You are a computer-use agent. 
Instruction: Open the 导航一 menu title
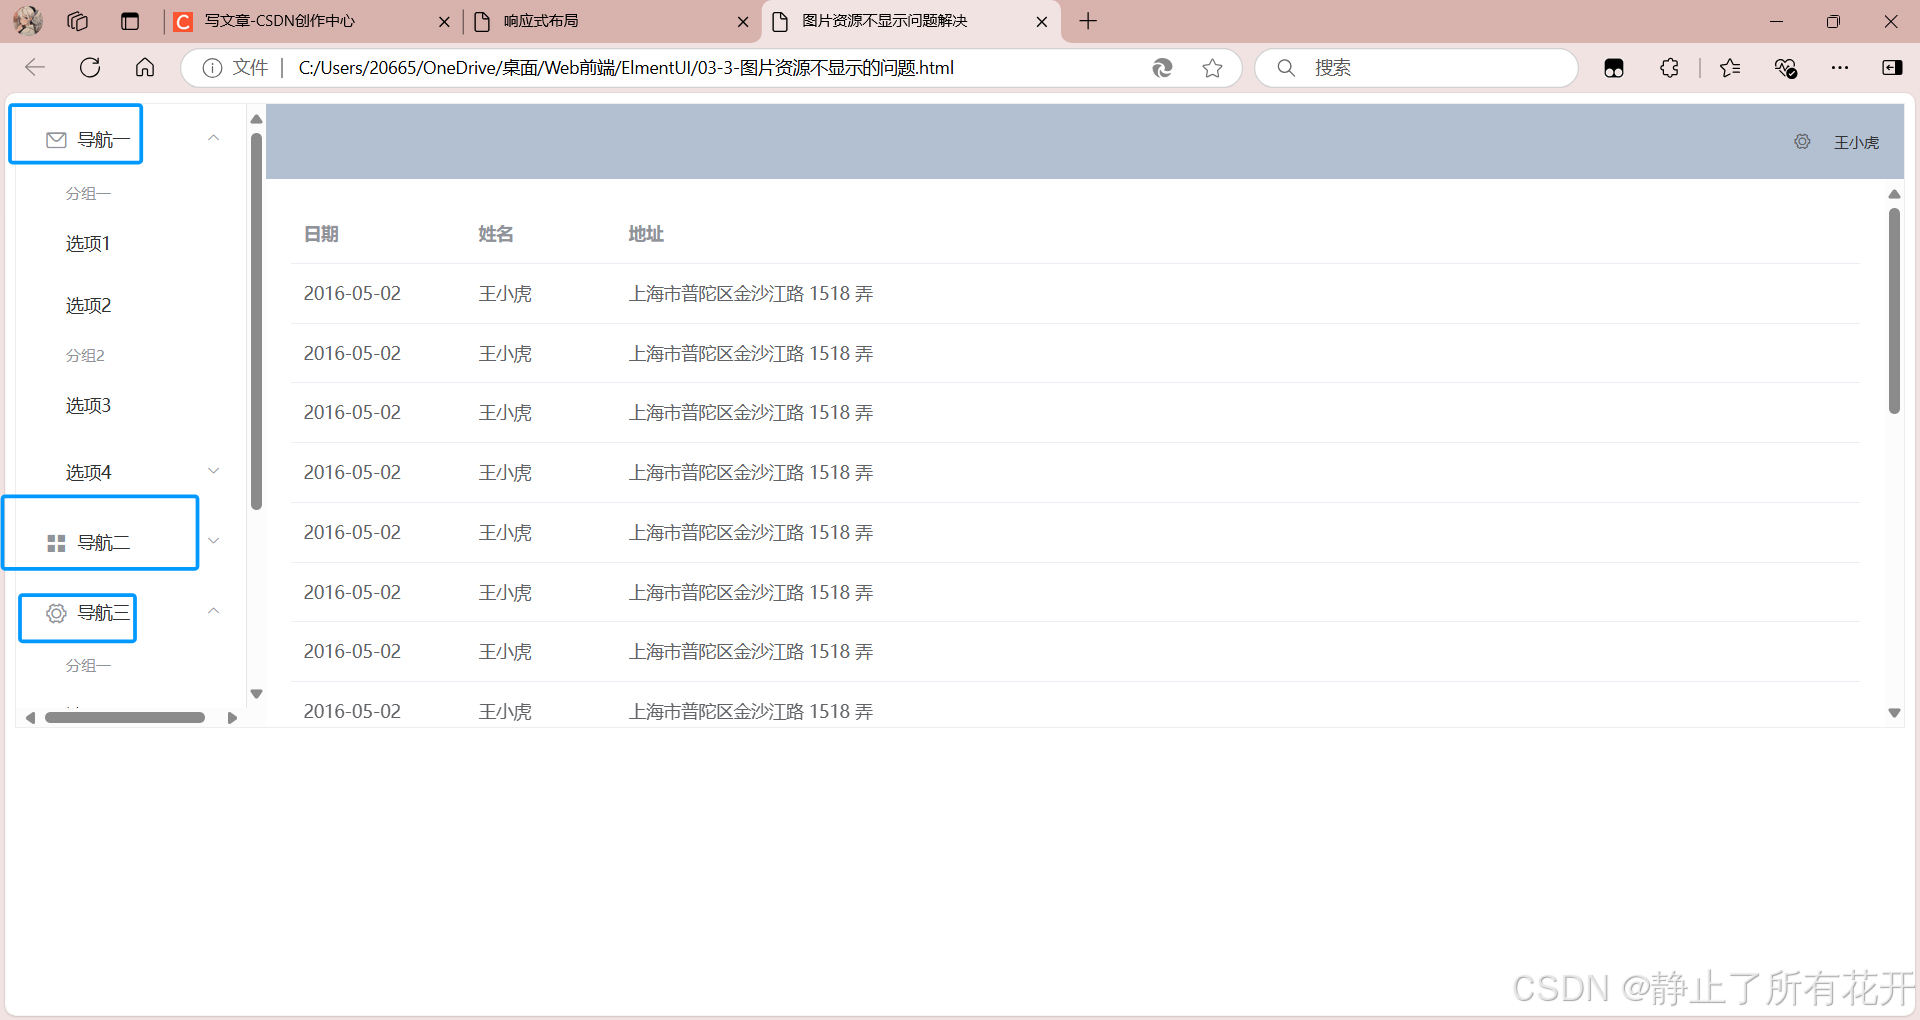pos(104,140)
